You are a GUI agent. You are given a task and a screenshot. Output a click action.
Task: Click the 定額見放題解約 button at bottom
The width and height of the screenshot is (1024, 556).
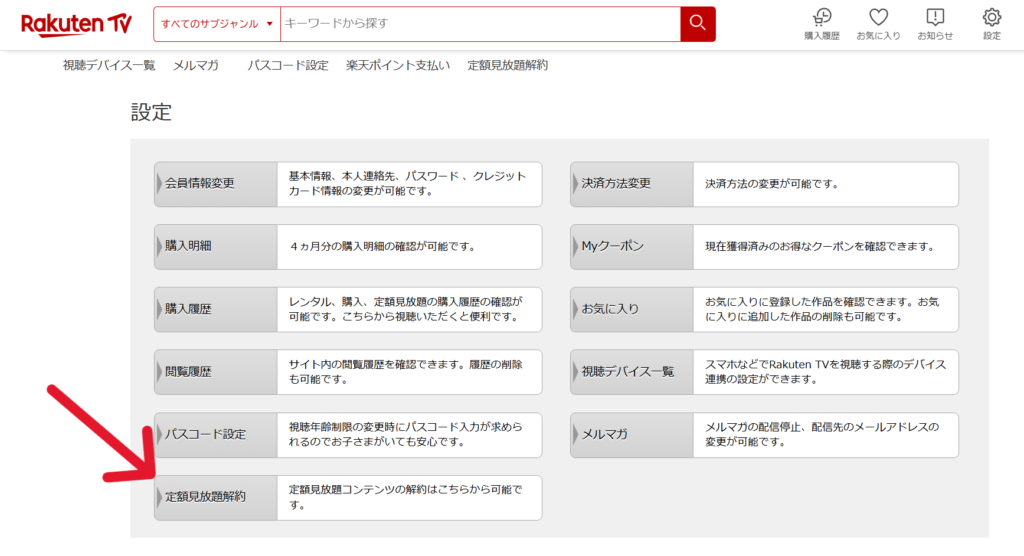coord(215,497)
